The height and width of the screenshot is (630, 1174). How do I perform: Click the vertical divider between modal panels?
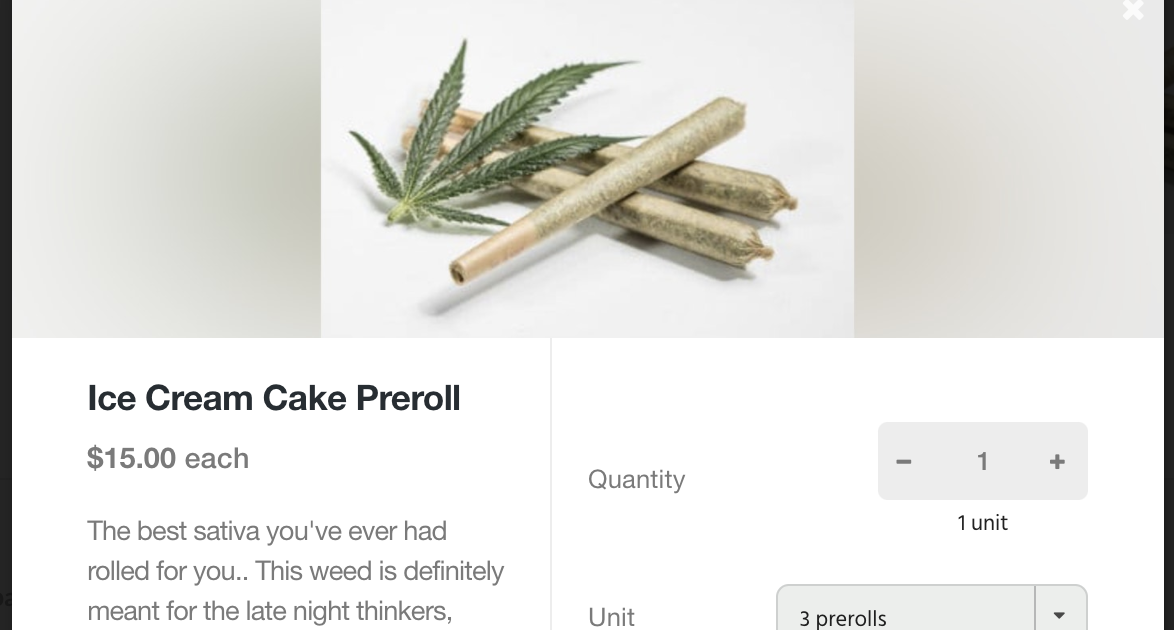pos(551,480)
